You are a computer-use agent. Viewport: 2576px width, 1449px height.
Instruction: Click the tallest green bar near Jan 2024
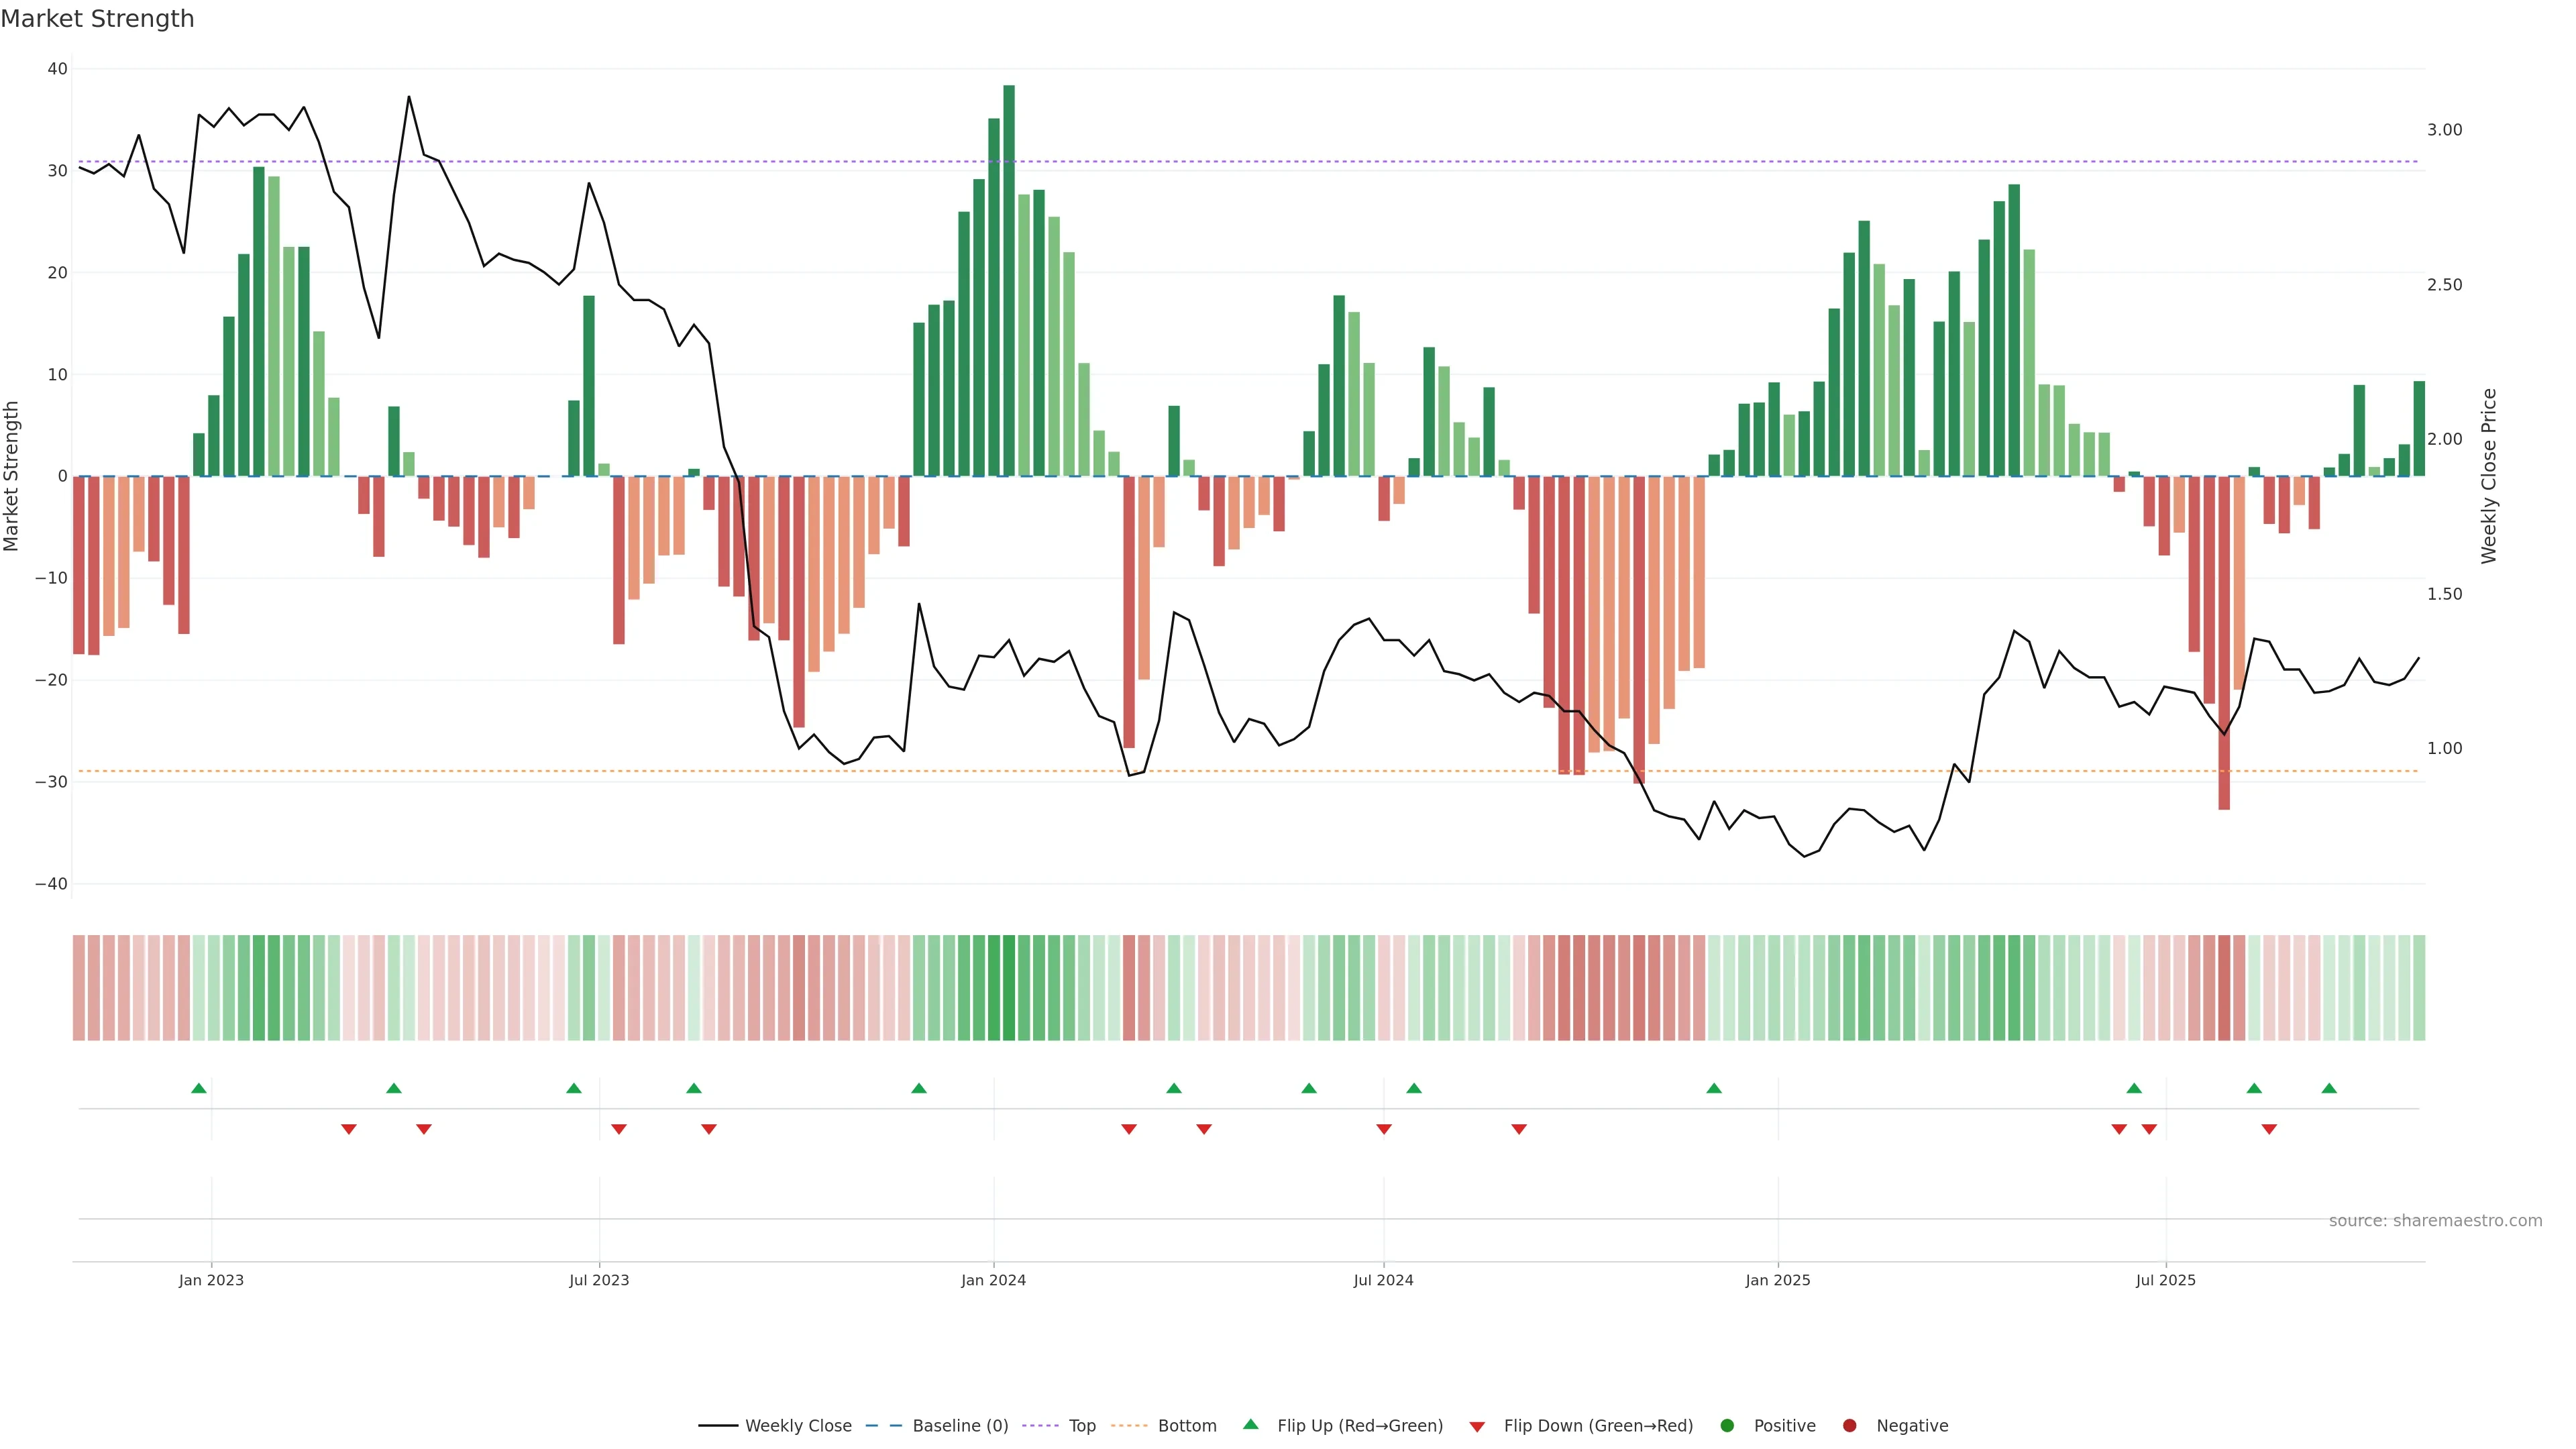tap(1009, 280)
